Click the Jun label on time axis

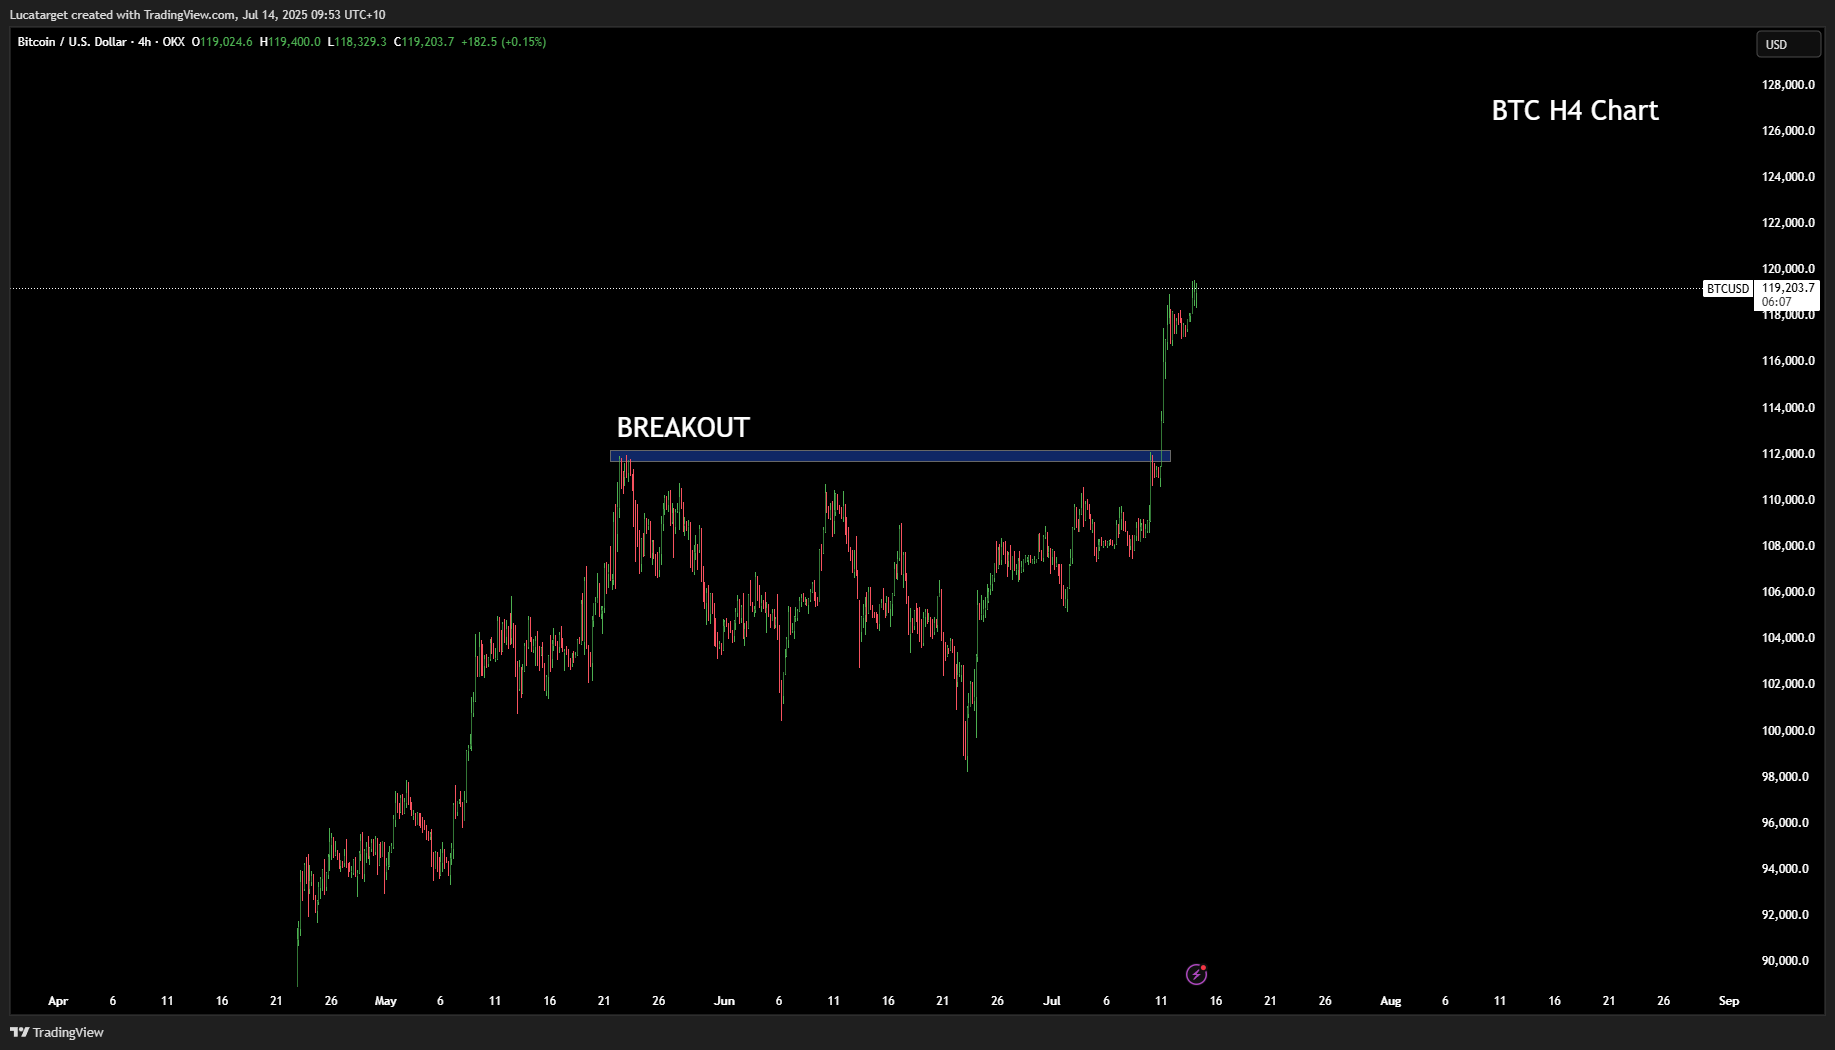coord(724,1001)
